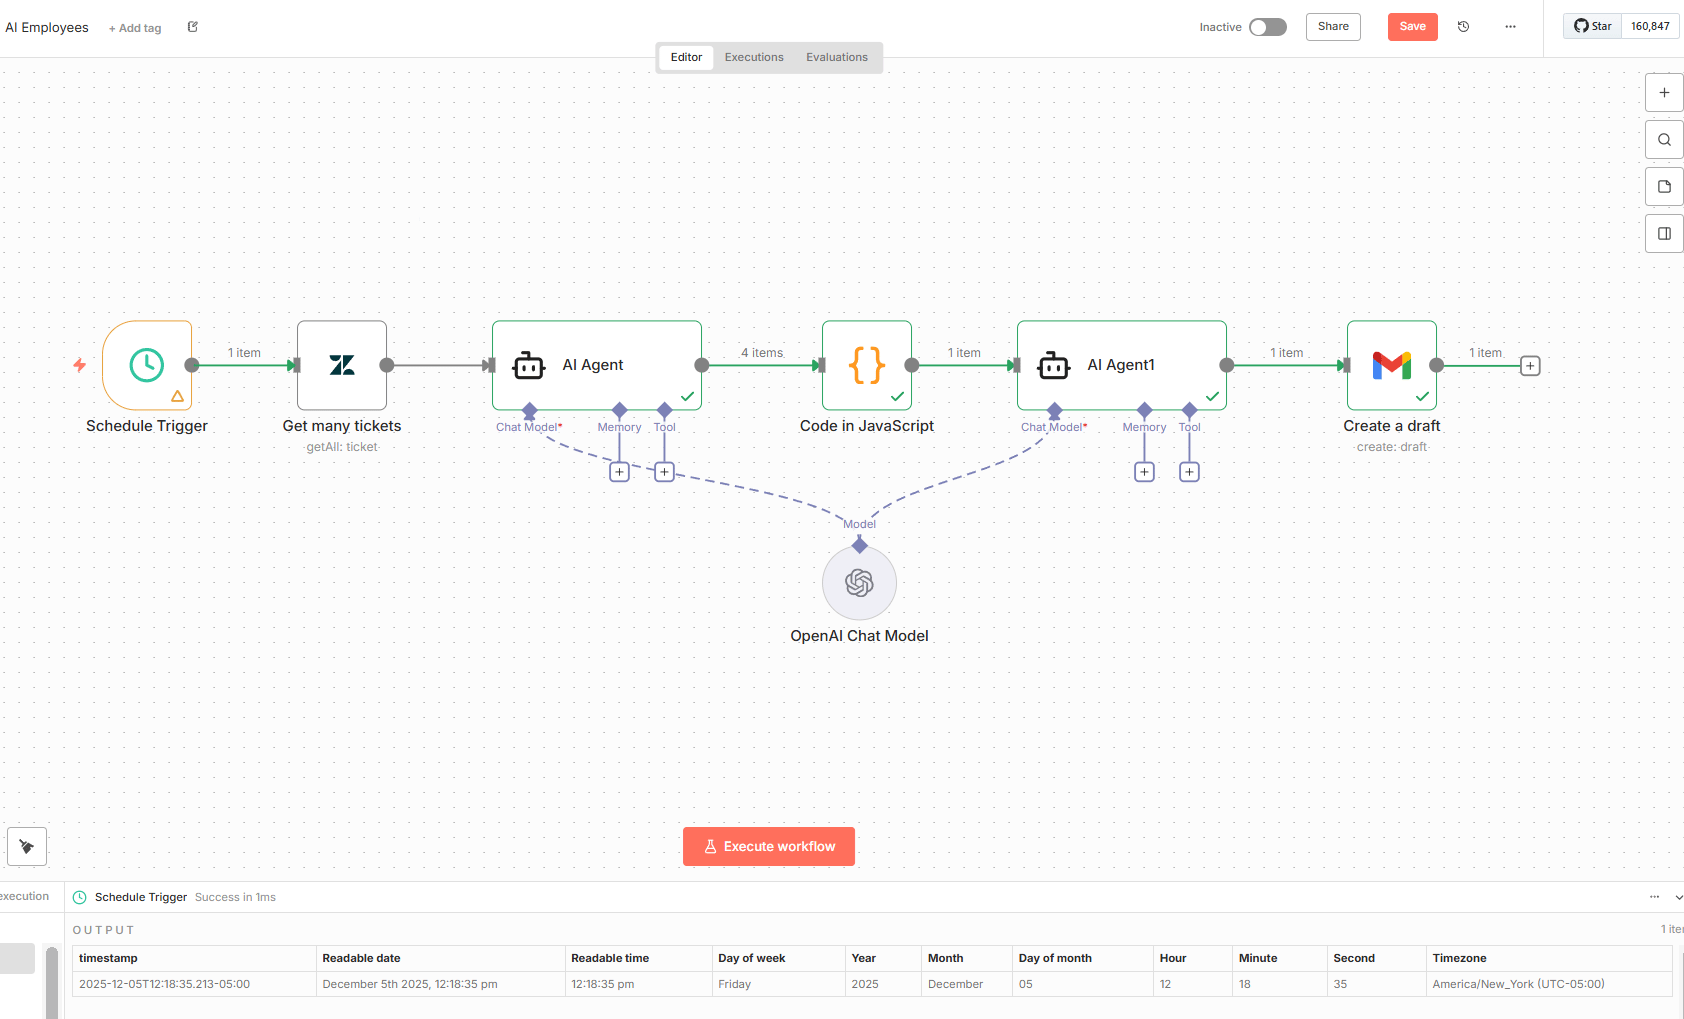The width and height of the screenshot is (1684, 1019).
Task: Select the Schedule Trigger clock node
Action: click(147, 365)
